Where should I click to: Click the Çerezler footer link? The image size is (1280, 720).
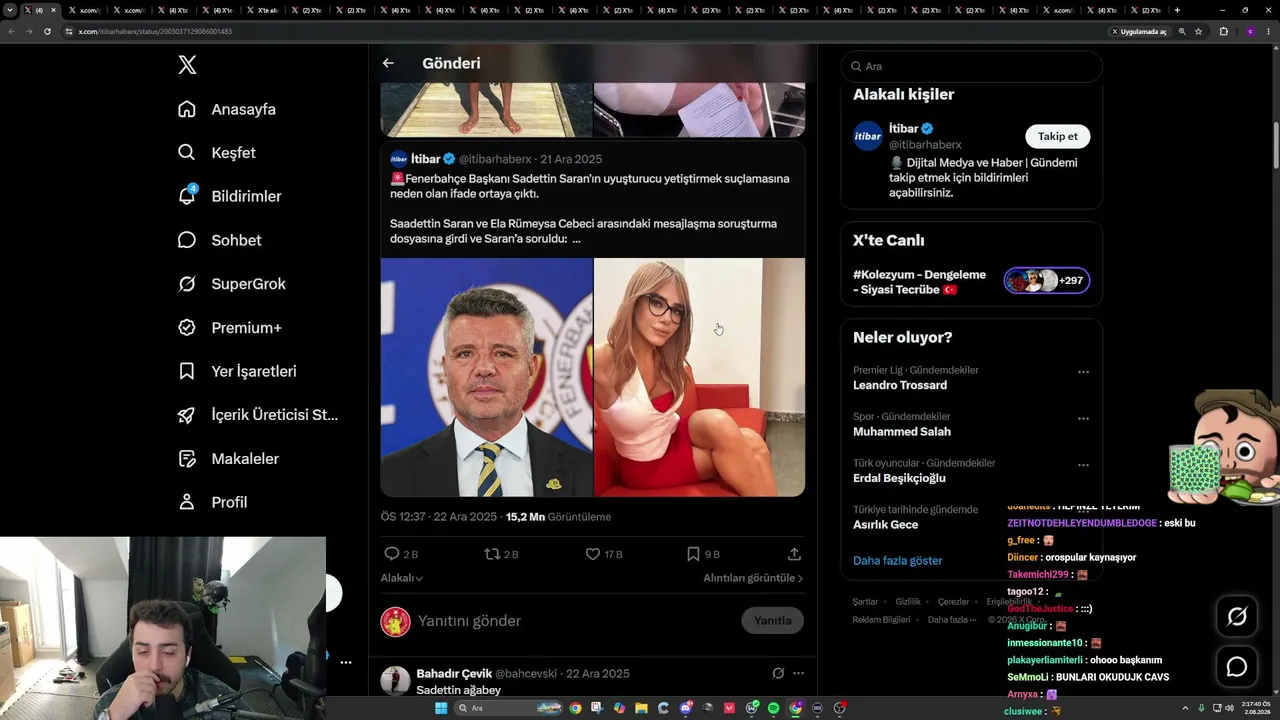954,602
